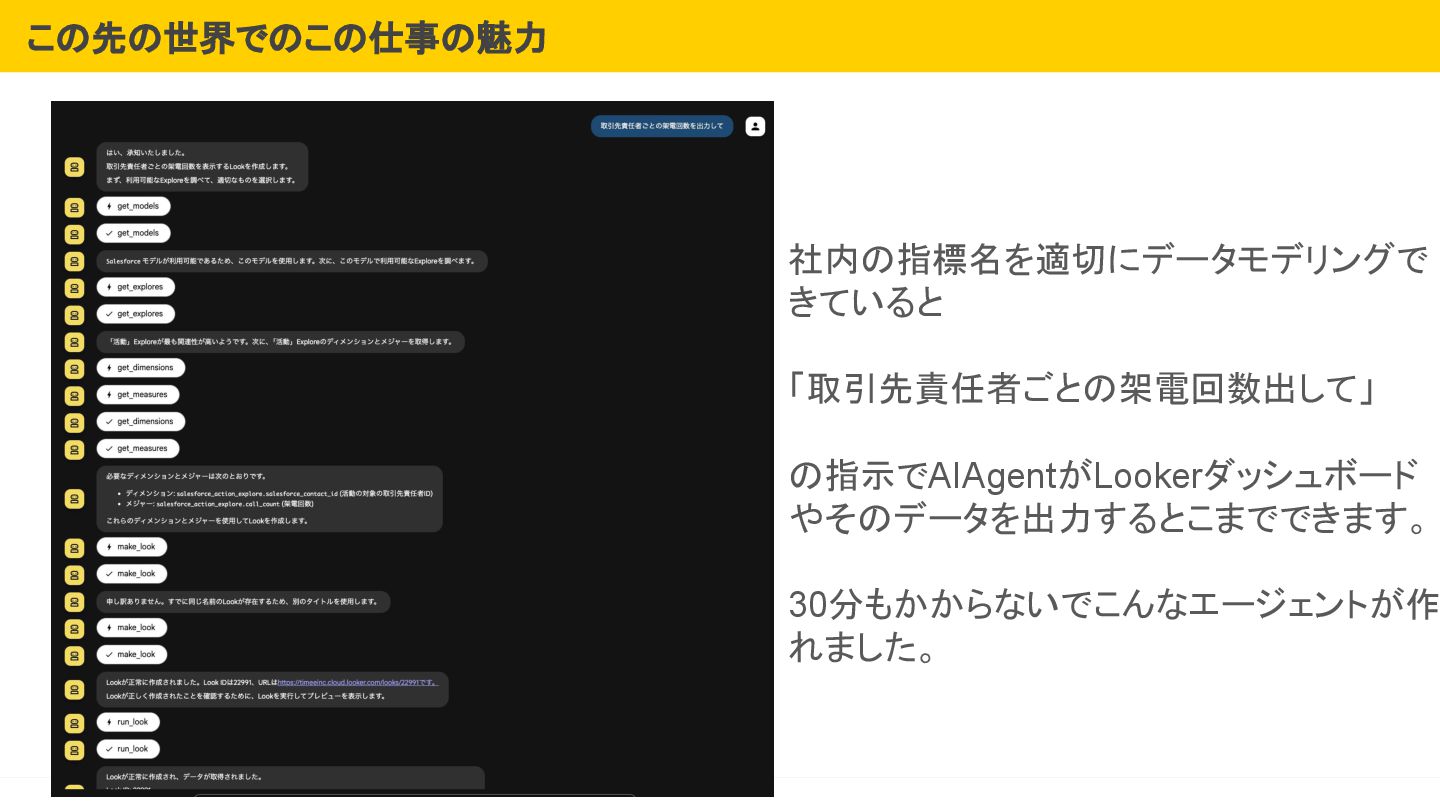Click the agent avatar beside the lightning get_dimensions chip
The width and height of the screenshot is (1440, 810).
[74, 369]
